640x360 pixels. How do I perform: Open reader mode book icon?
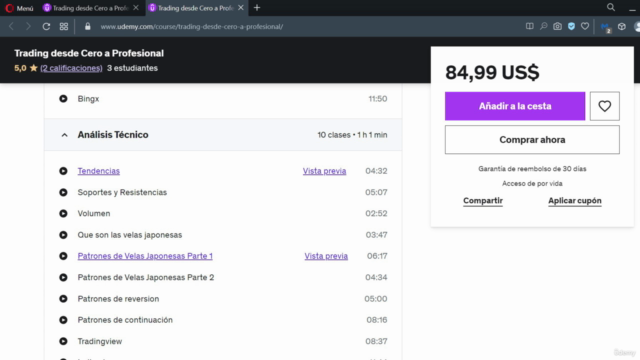[x=529, y=26]
